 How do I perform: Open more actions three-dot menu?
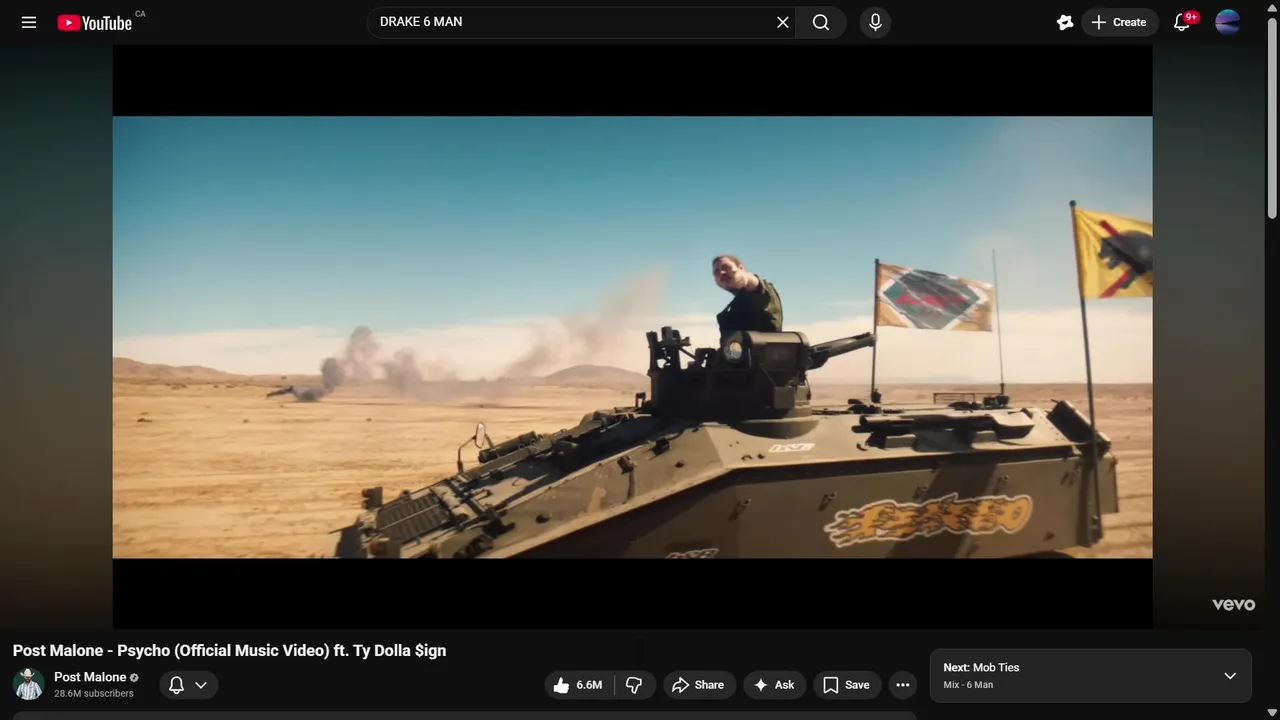(903, 685)
